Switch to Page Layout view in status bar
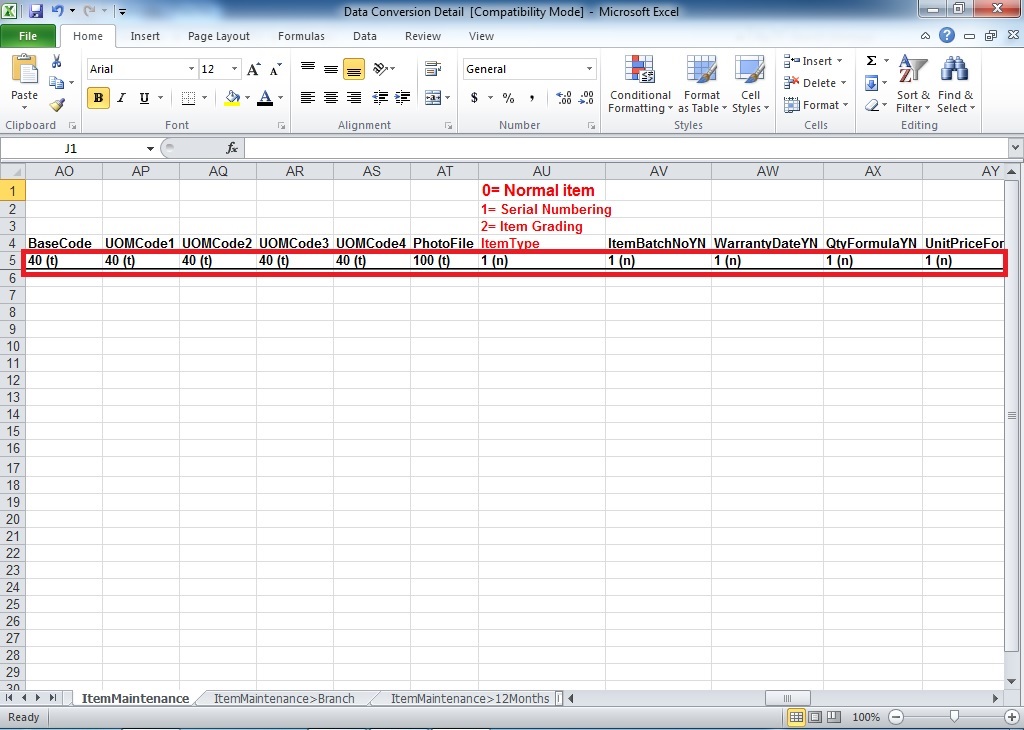This screenshot has width=1024, height=730. 817,717
